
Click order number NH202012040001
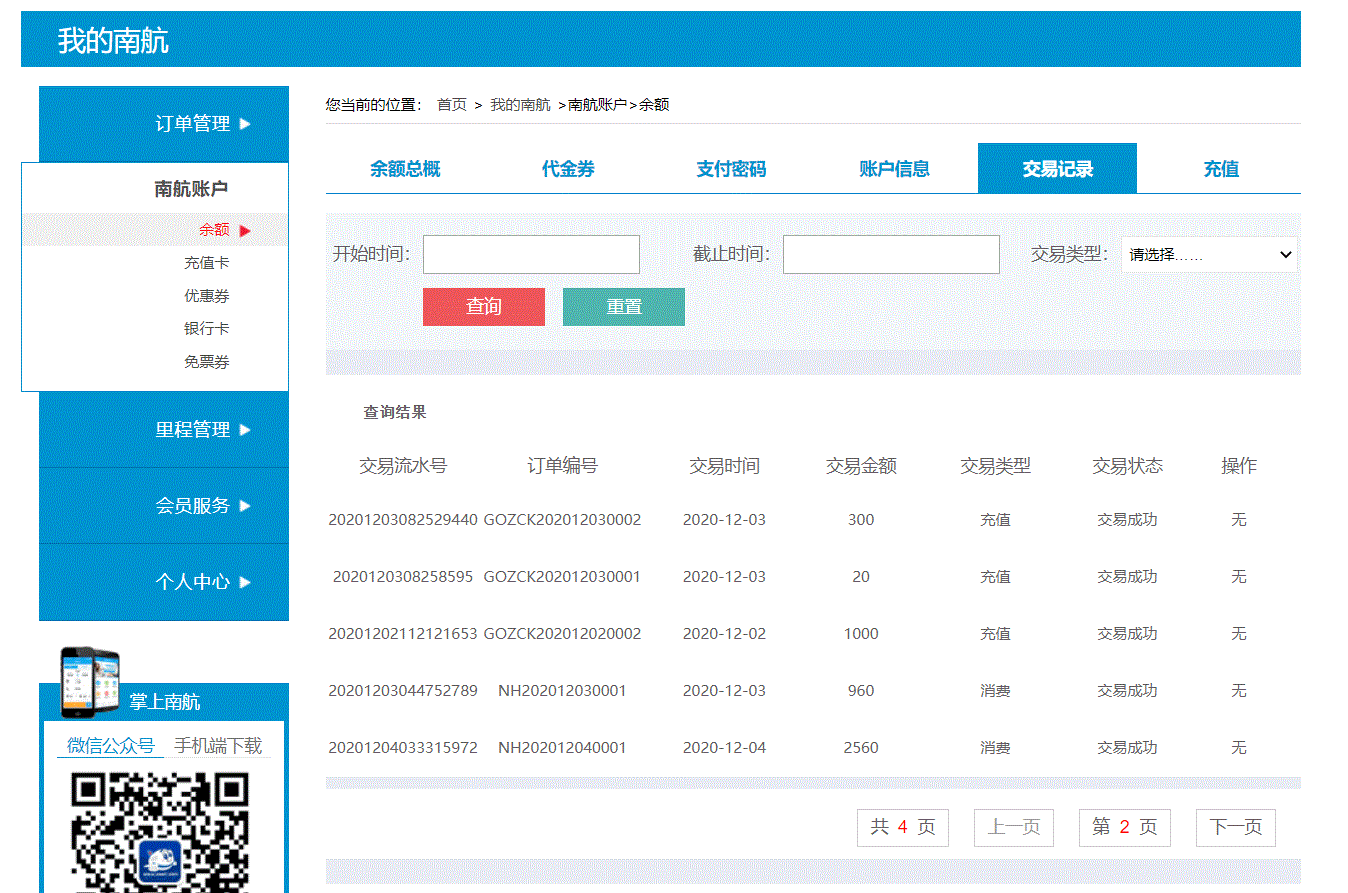pos(562,748)
